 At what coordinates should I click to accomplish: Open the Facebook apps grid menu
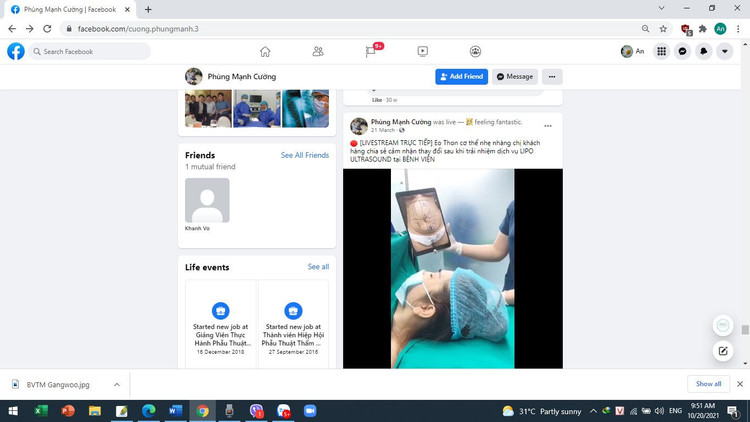pyautogui.click(x=662, y=51)
